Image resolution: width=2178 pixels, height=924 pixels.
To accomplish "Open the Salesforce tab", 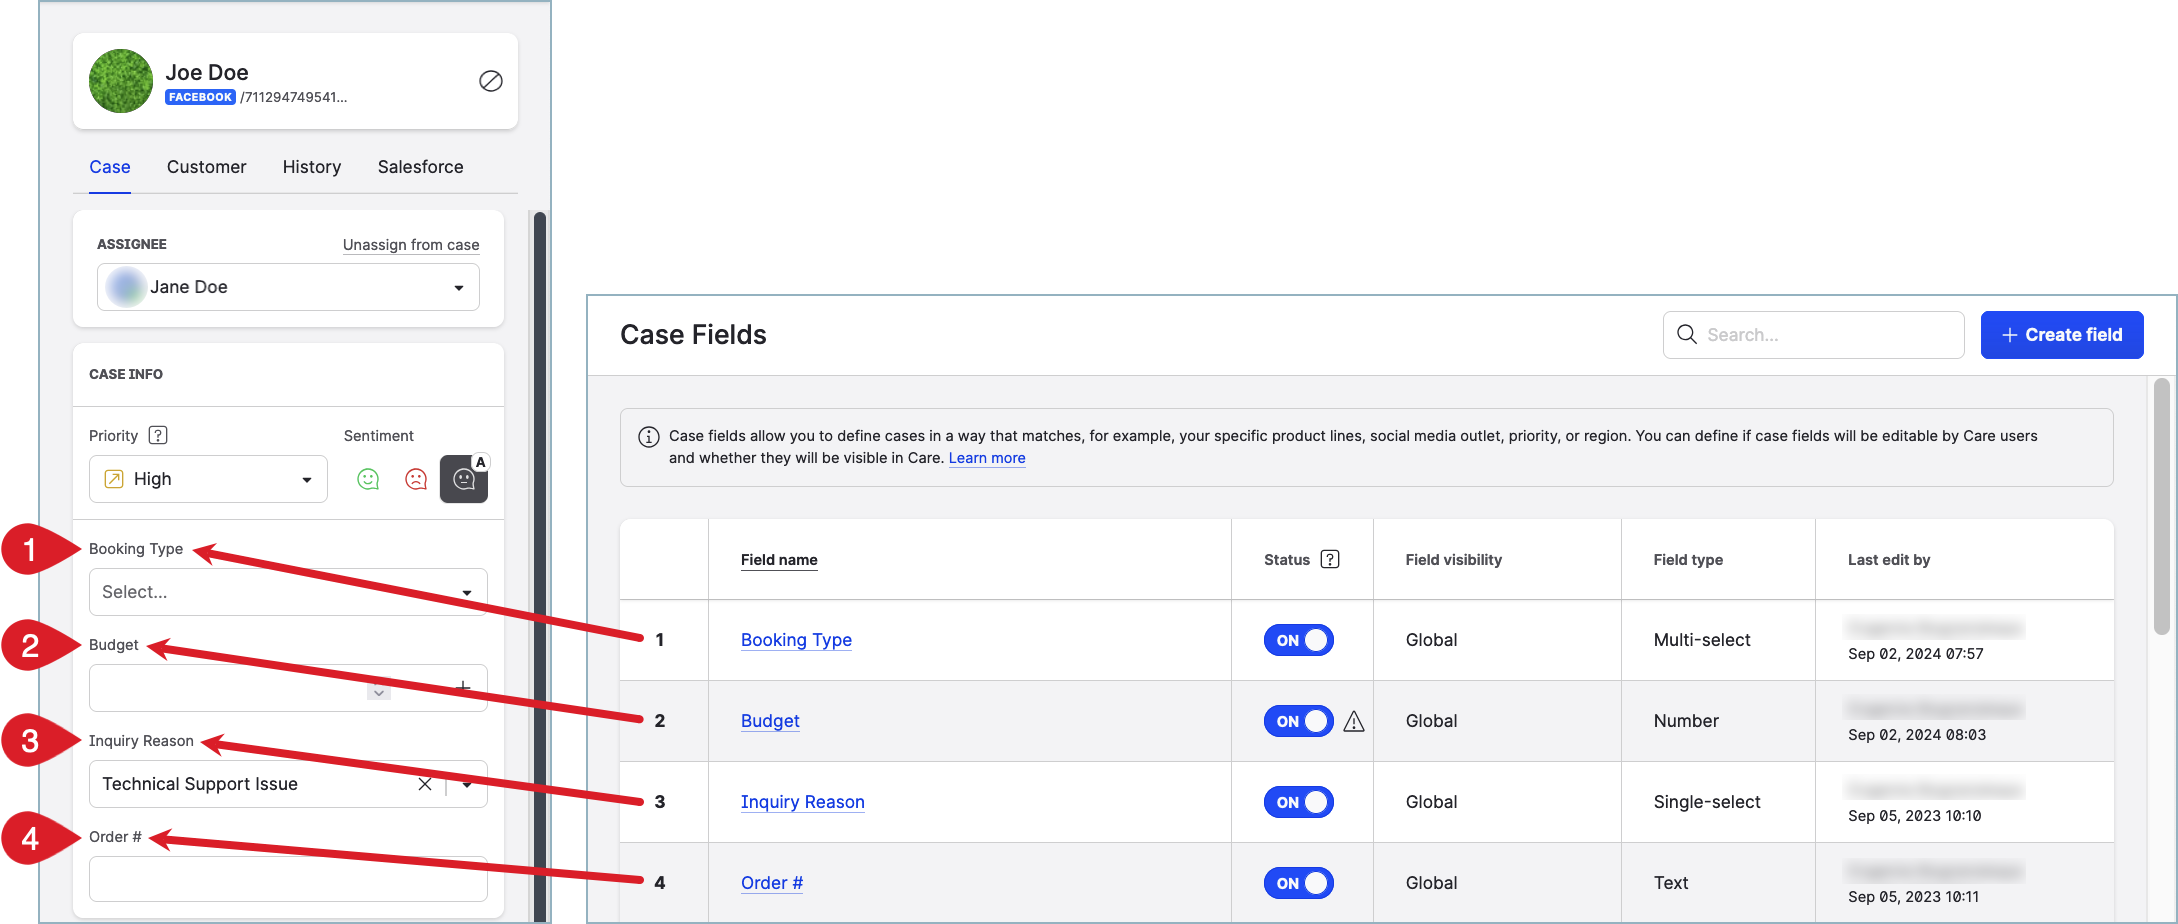I will (x=420, y=167).
